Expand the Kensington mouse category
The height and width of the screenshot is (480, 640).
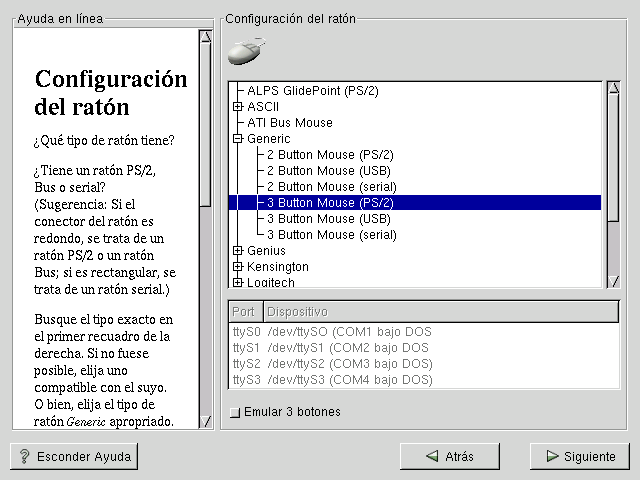pyautogui.click(x=238, y=267)
